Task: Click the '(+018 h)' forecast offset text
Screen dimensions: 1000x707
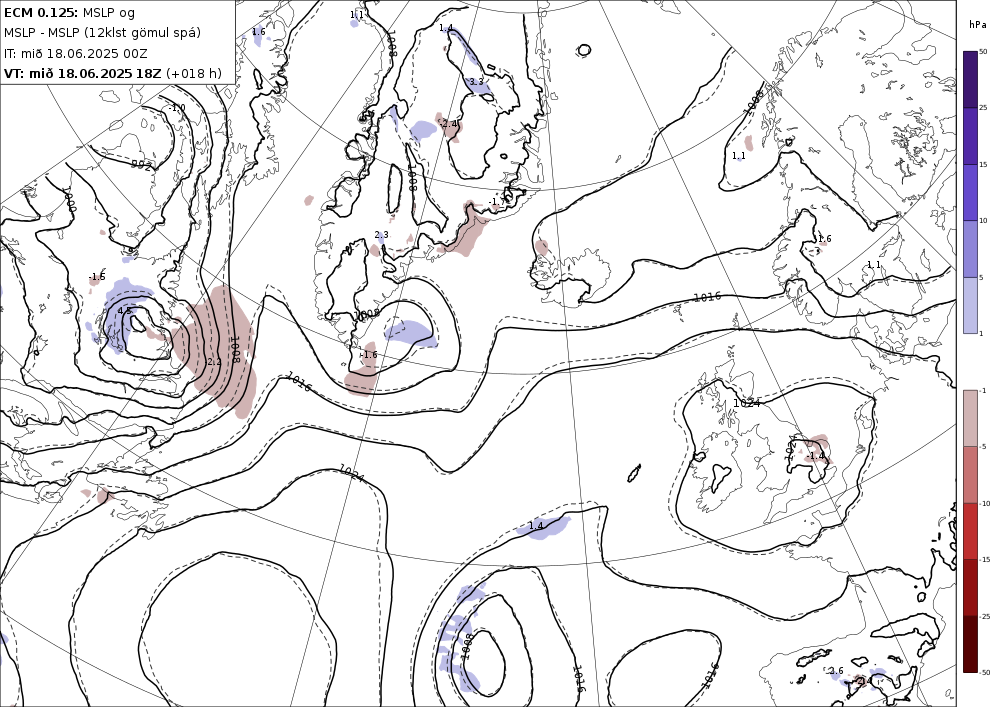Action: 194,73
